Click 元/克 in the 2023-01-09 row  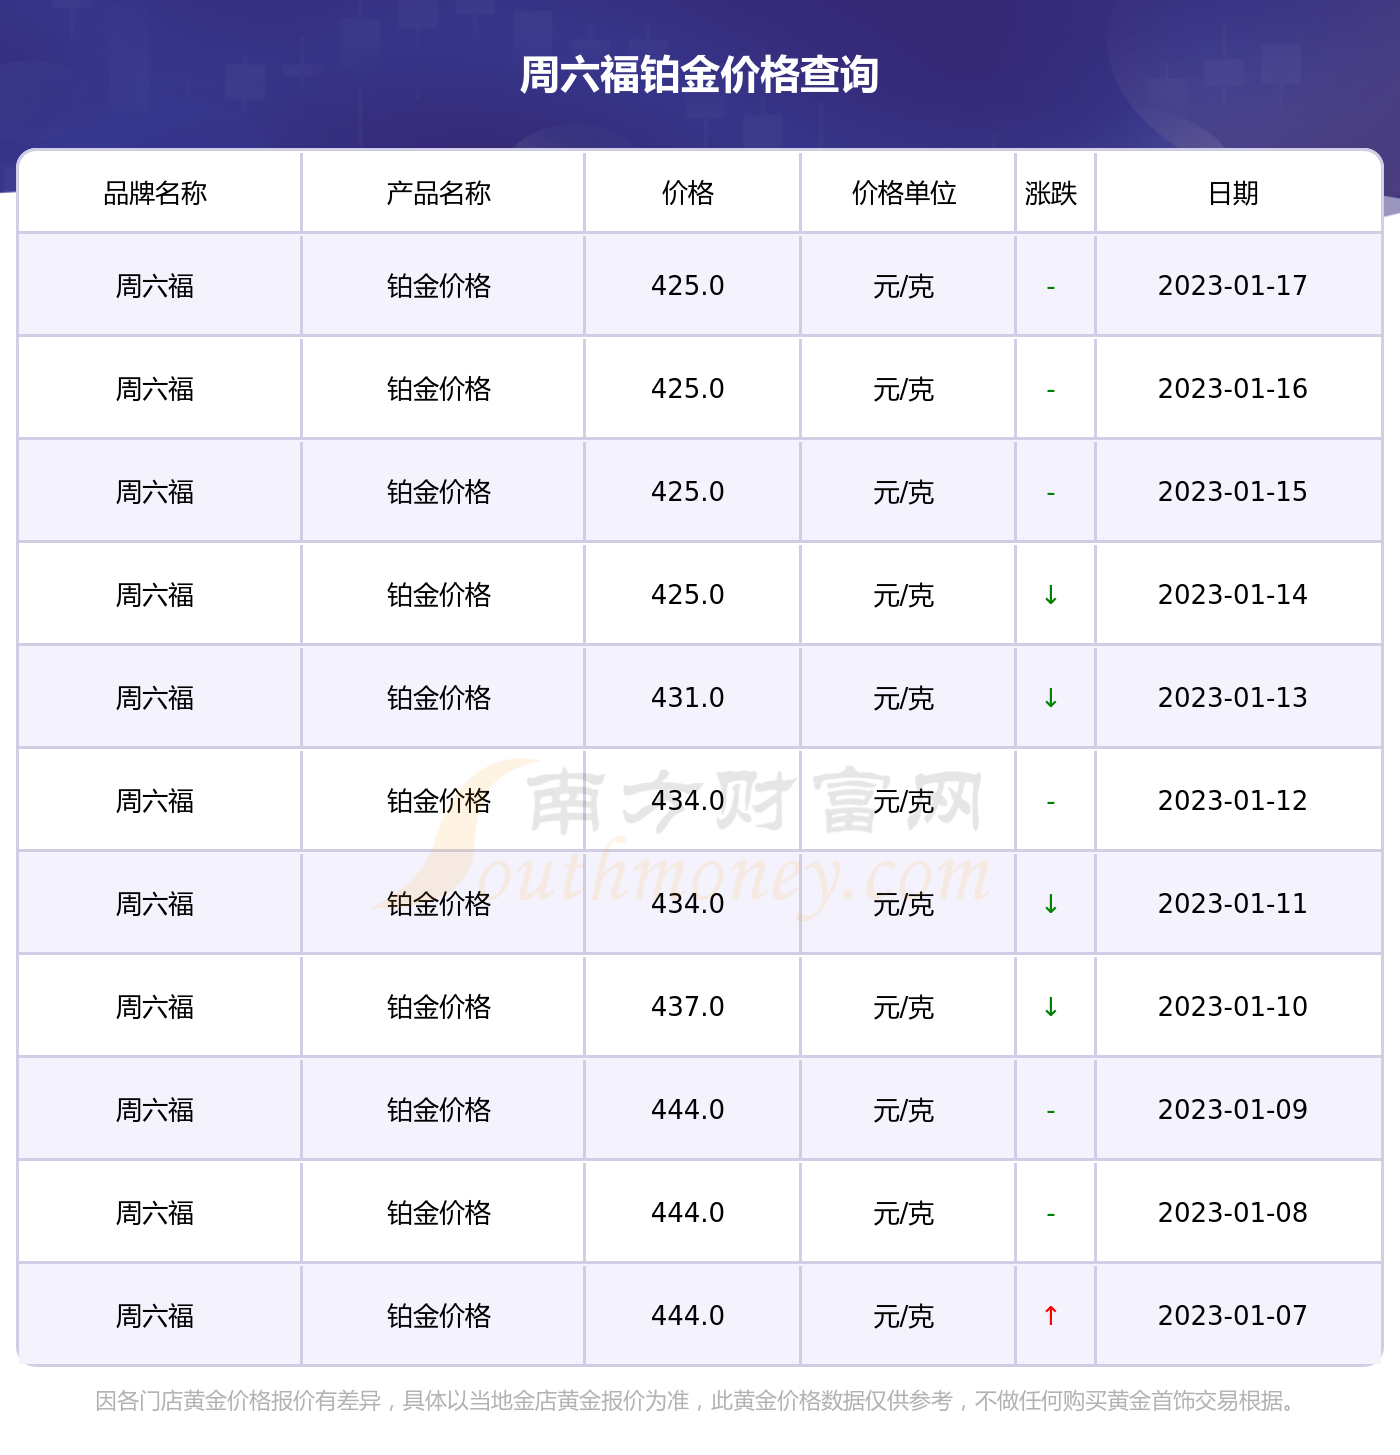click(x=904, y=1110)
